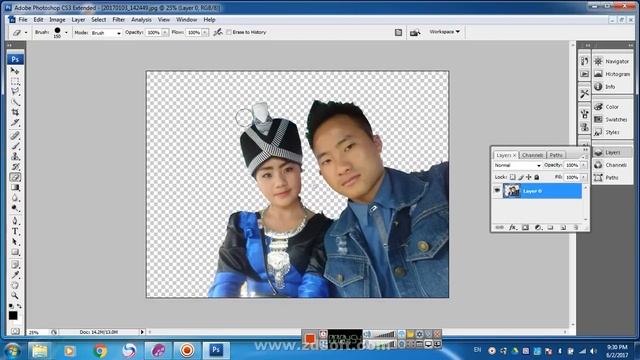Toggle airbrush mode in options bar
The image size is (640, 360).
click(218, 32)
